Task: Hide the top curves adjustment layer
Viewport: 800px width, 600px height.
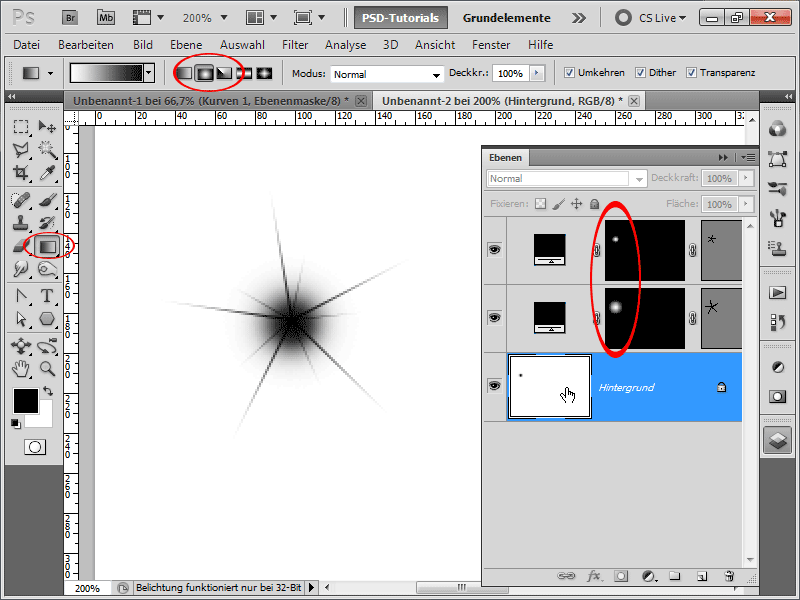Action: 494,249
